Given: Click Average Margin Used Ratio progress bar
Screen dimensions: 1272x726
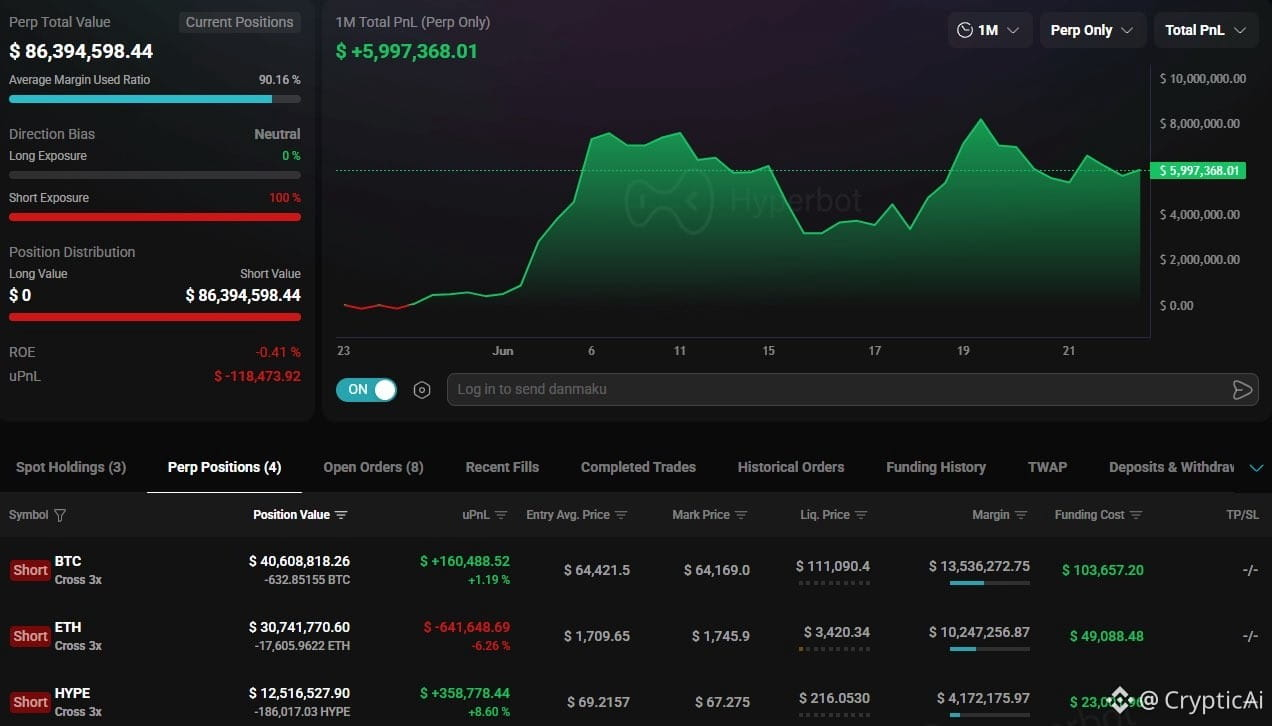Looking at the screenshot, I should [x=155, y=99].
